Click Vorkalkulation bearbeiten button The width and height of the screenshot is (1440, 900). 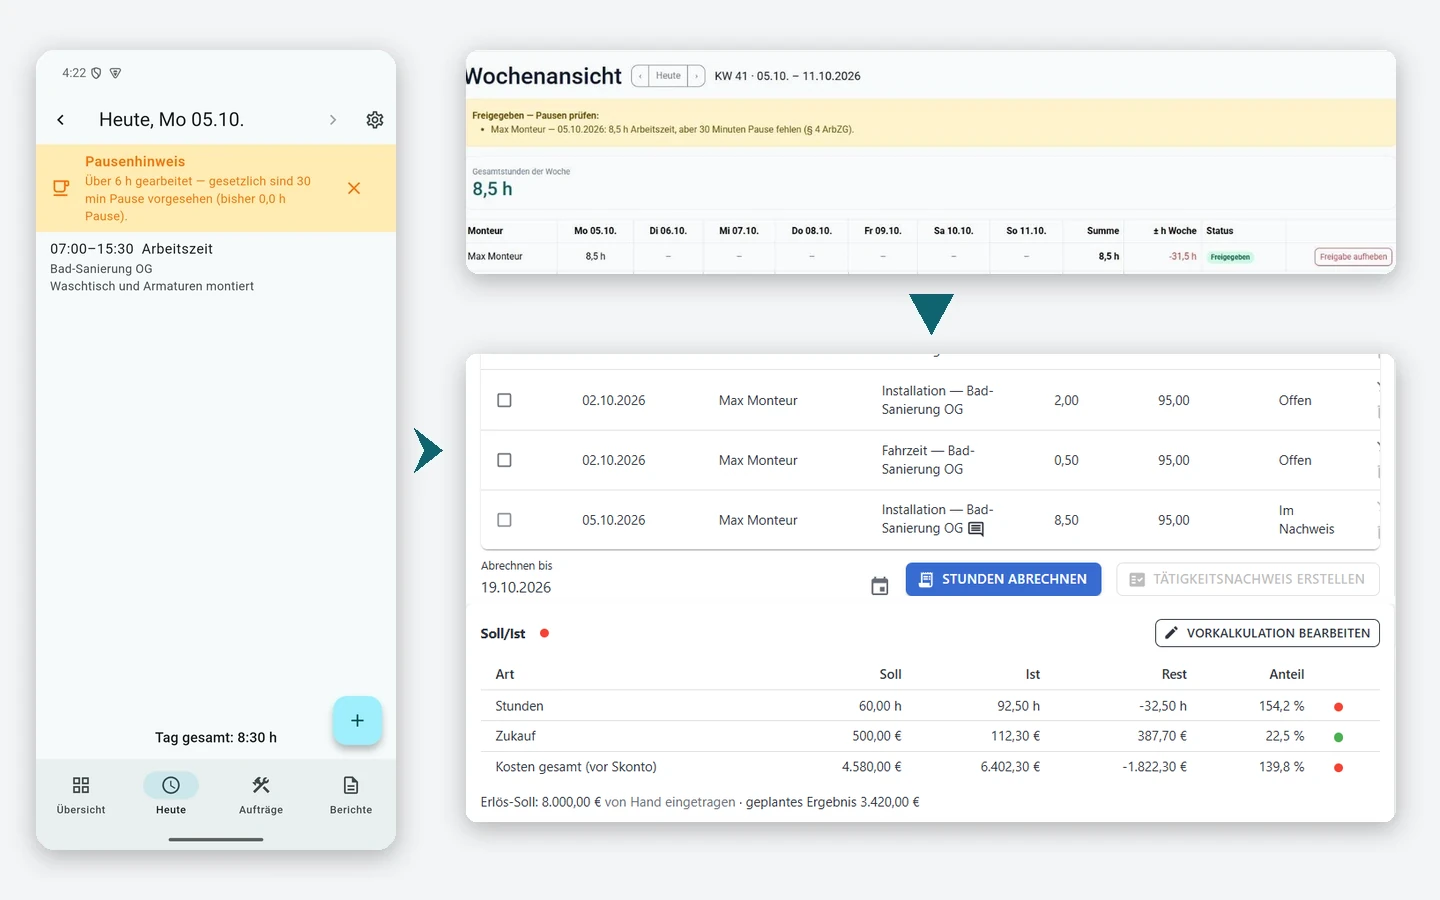(1267, 633)
